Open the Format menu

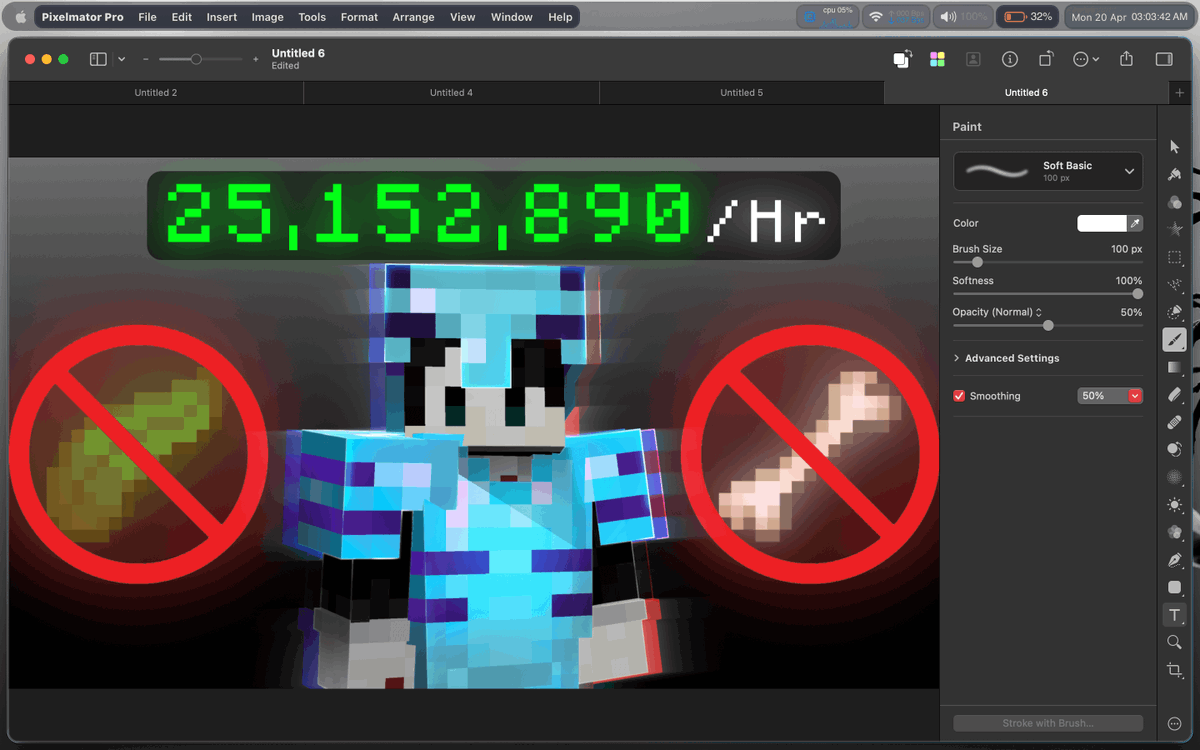(359, 17)
